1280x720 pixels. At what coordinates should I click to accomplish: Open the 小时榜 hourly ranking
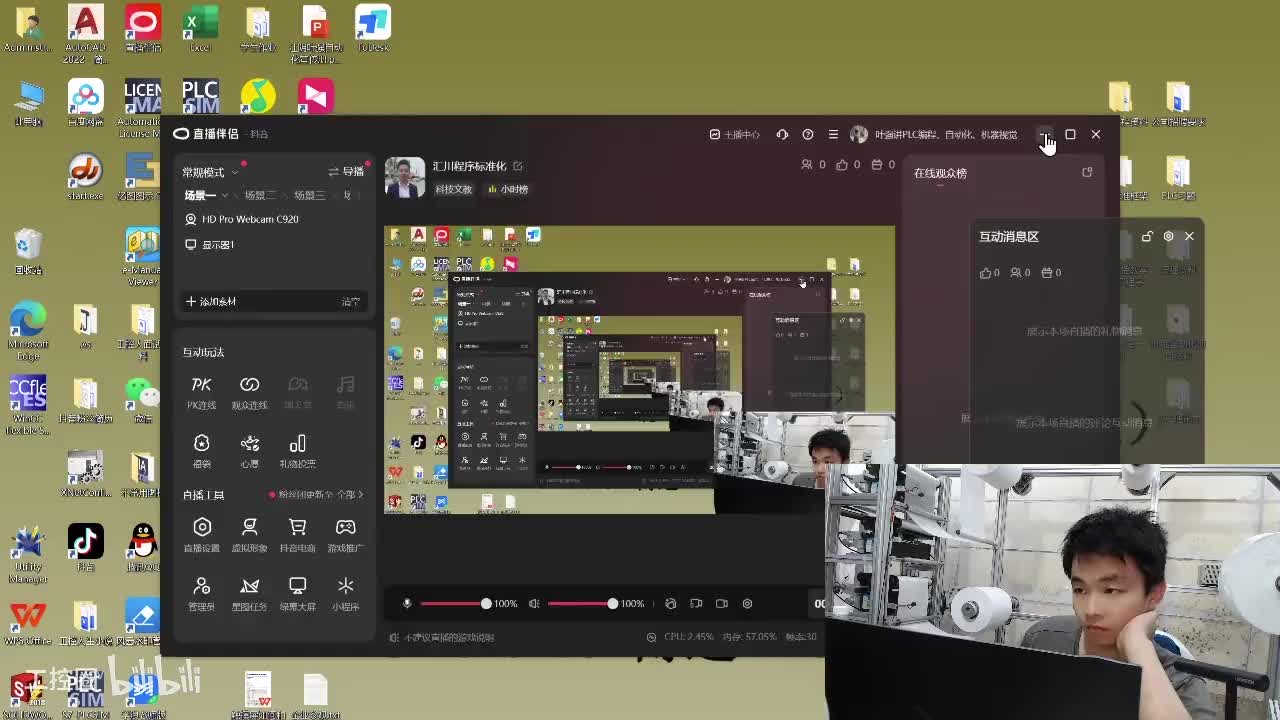coord(508,189)
